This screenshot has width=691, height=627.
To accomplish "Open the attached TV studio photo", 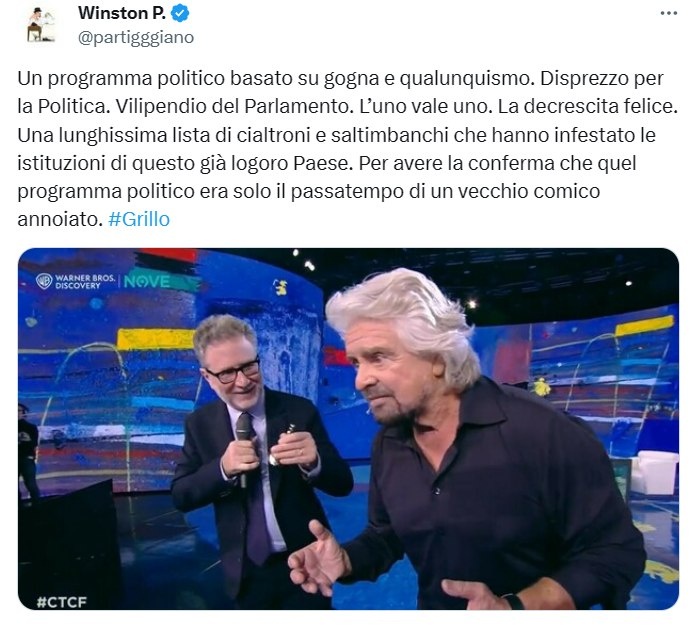I will point(348,429).
